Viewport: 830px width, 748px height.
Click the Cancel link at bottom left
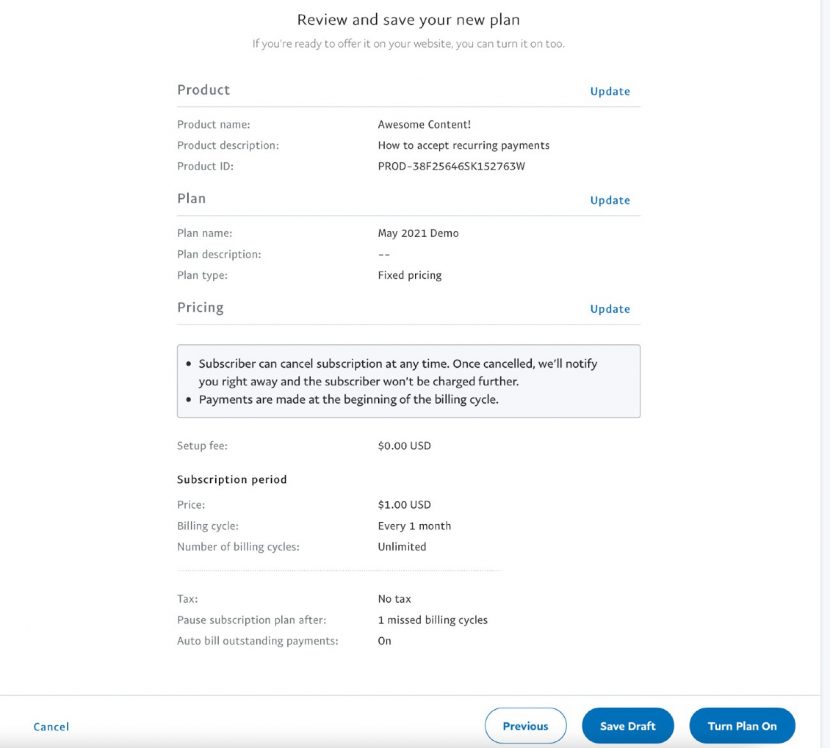[x=51, y=727]
